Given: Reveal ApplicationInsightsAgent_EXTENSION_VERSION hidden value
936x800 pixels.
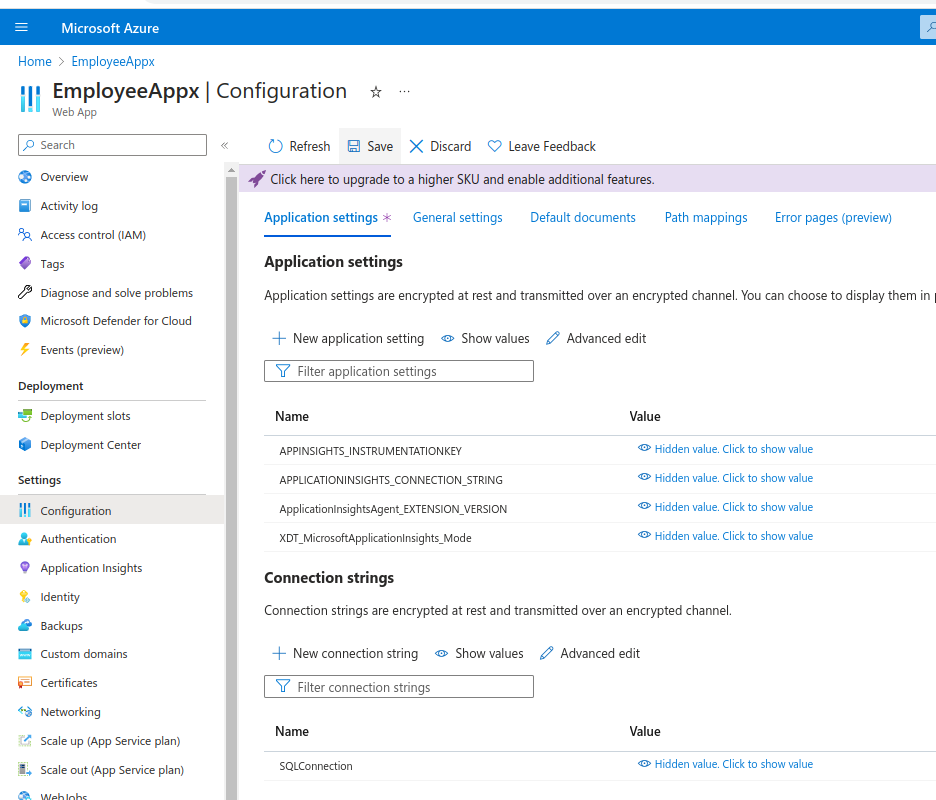Looking at the screenshot, I should 725,507.
